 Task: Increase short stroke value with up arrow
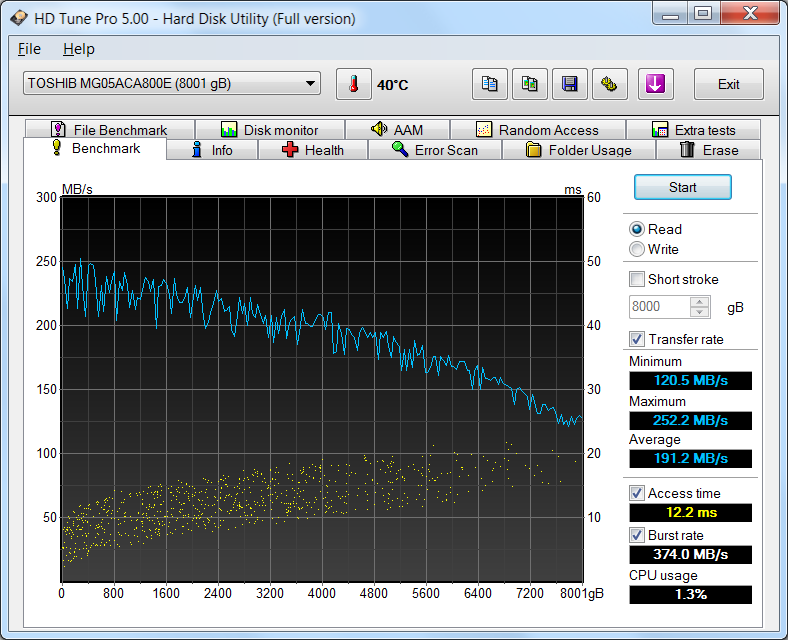pos(700,302)
